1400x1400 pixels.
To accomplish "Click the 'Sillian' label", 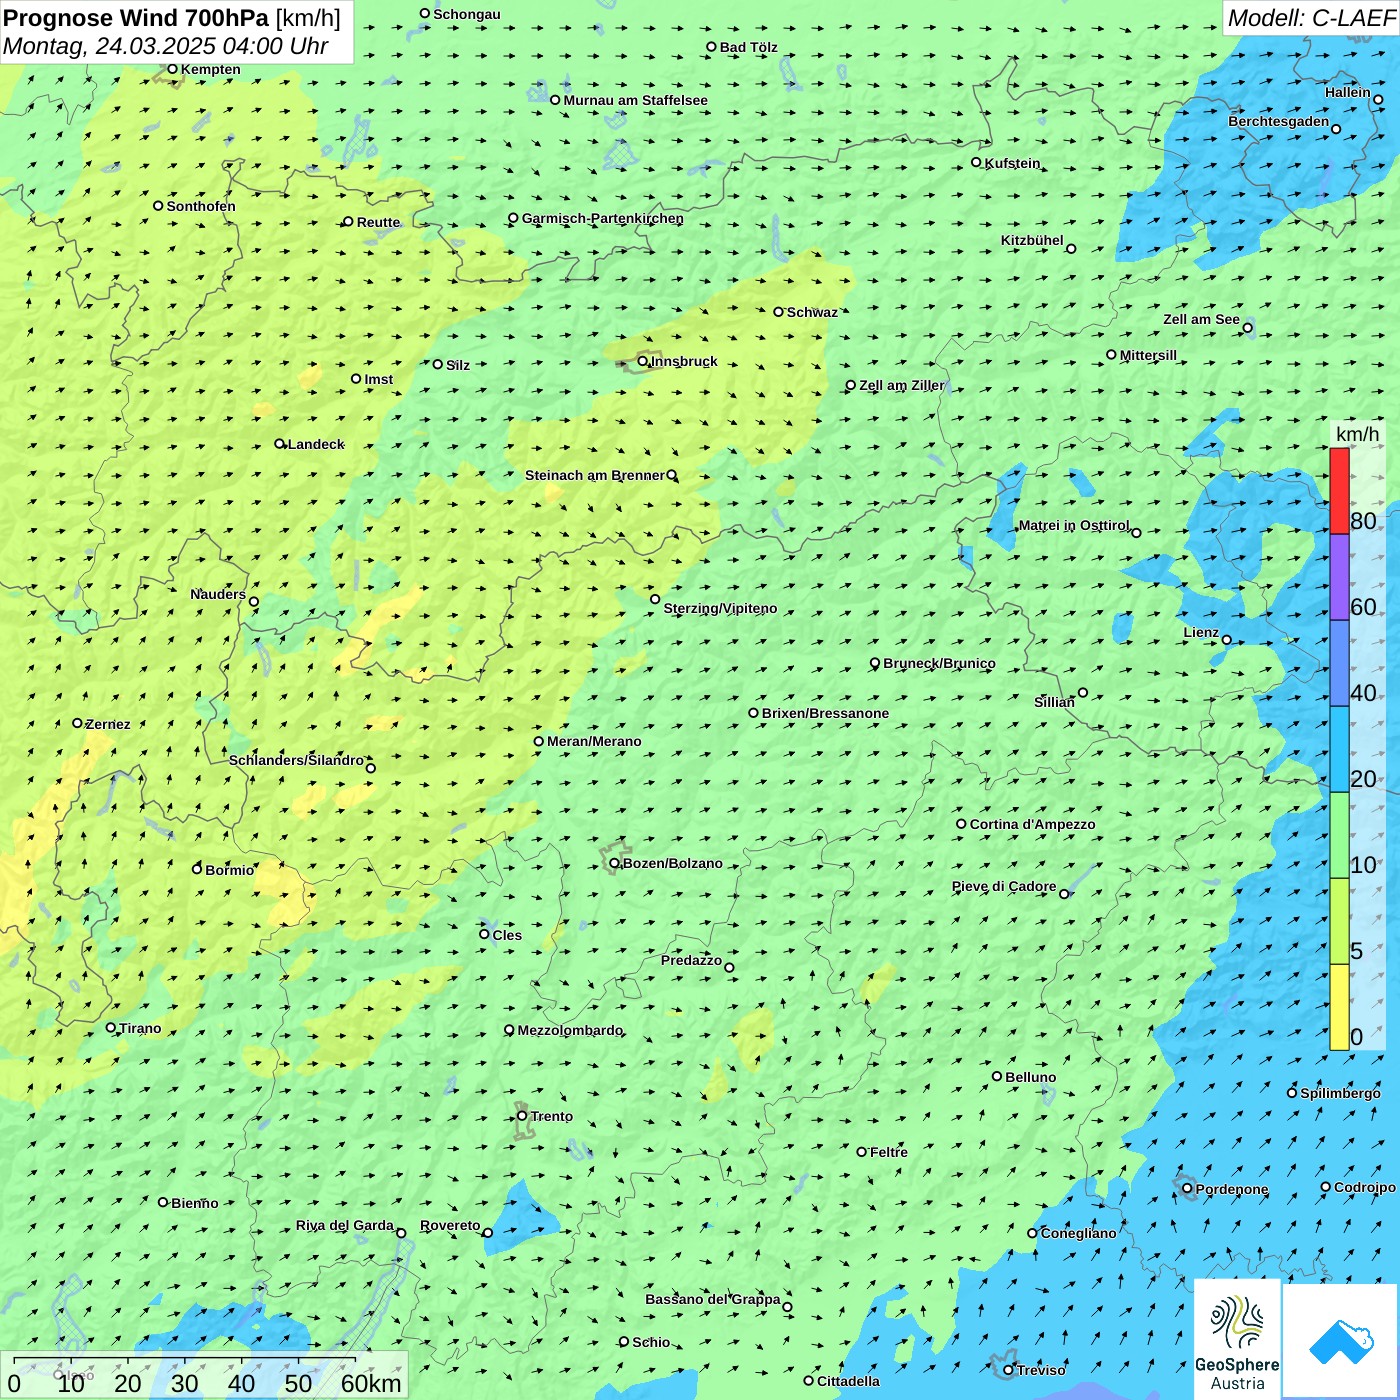I will click(x=1054, y=702).
